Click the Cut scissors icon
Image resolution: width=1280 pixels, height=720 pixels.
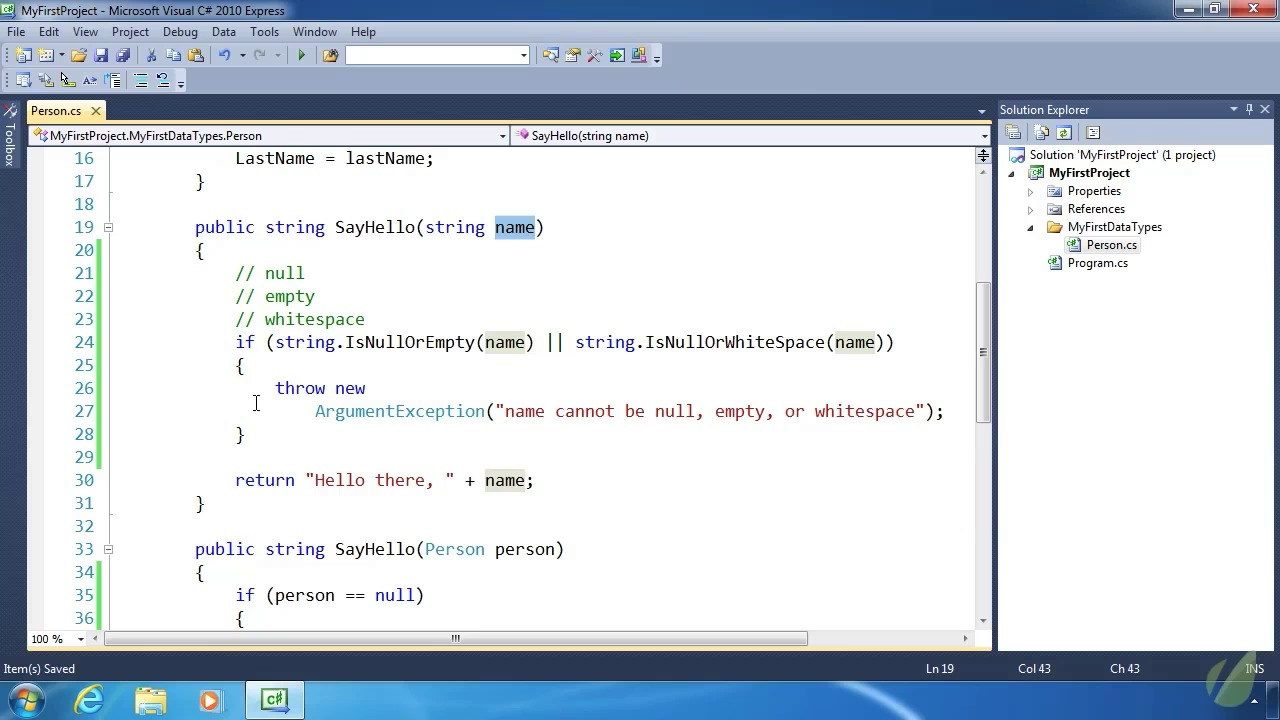[x=151, y=56]
